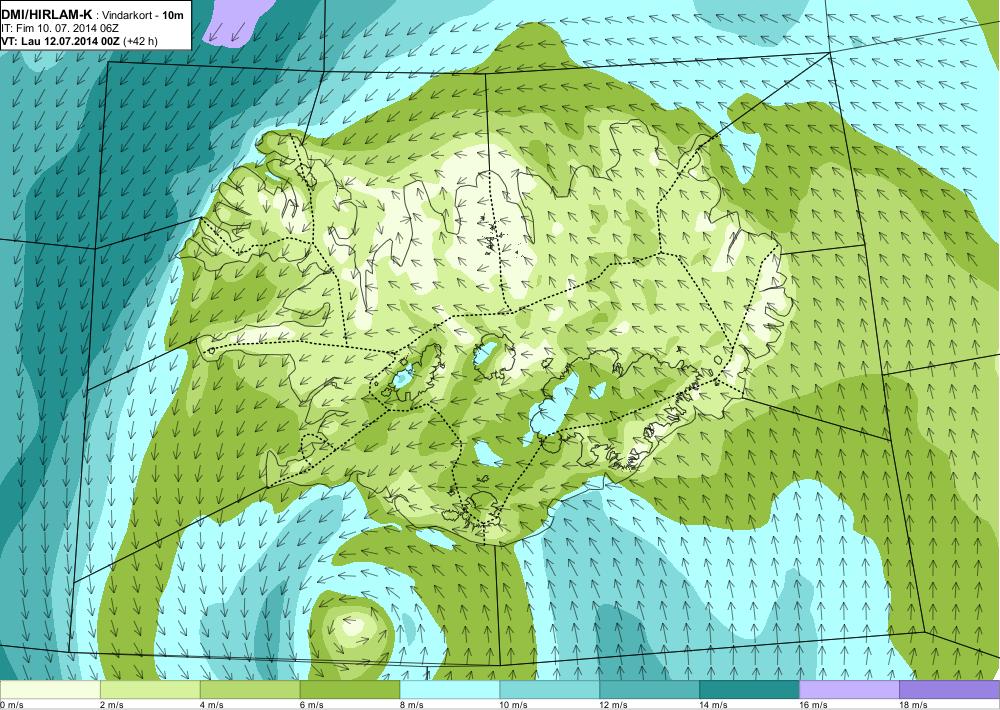Click the '0 m/s' legend label
This screenshot has height=710, width=1000.
tap(11, 704)
